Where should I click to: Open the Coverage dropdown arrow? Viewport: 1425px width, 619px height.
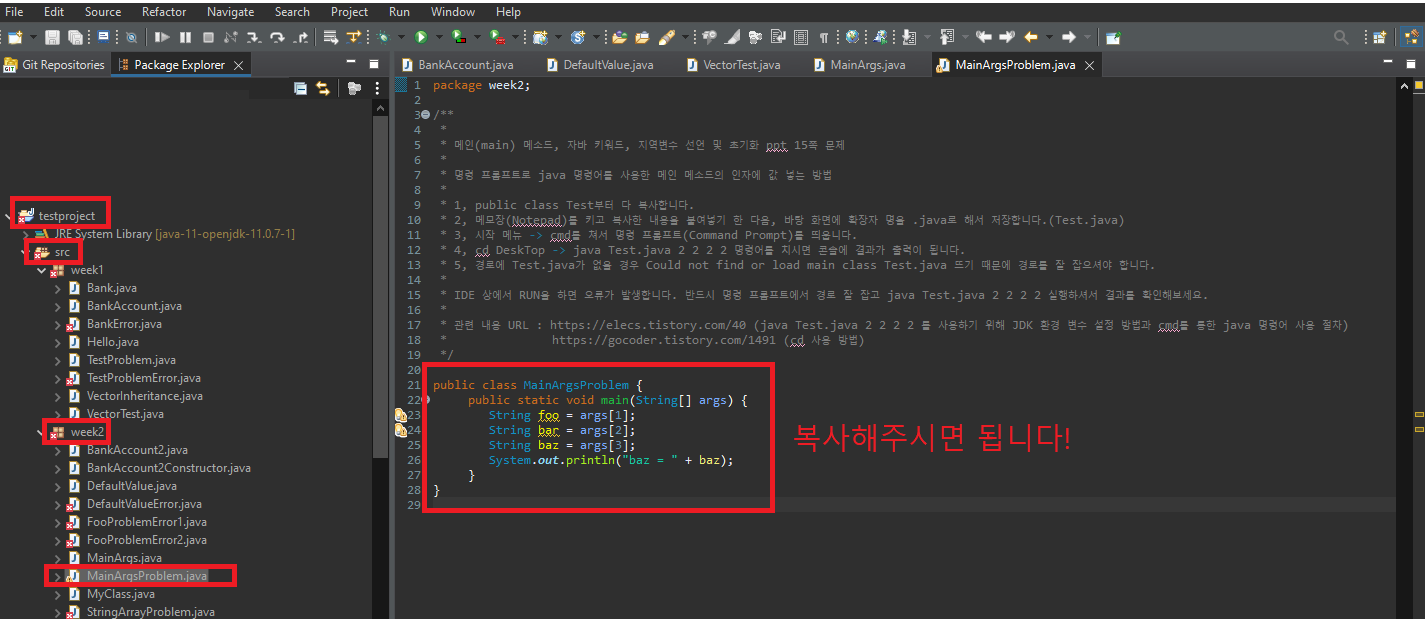477,37
